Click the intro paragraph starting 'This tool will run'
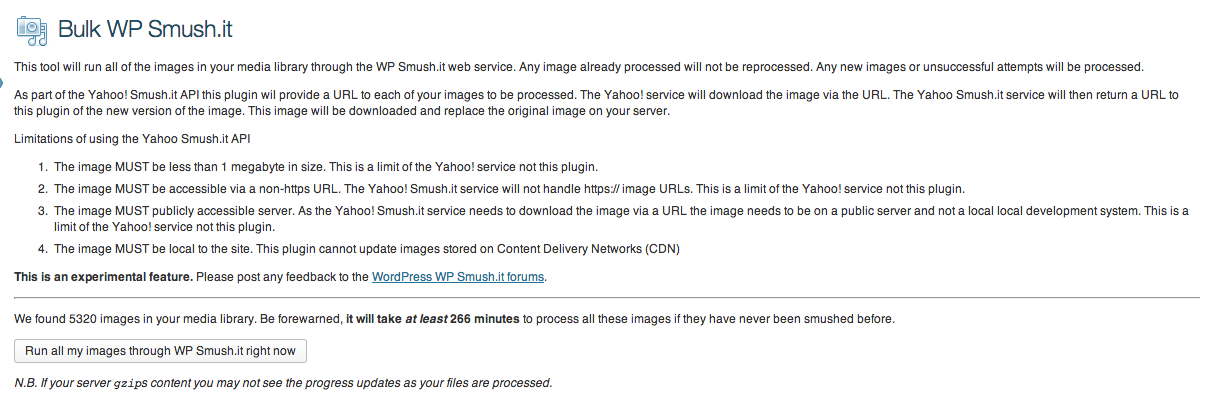Viewport: 1205px width, 399px height. click(x=578, y=67)
